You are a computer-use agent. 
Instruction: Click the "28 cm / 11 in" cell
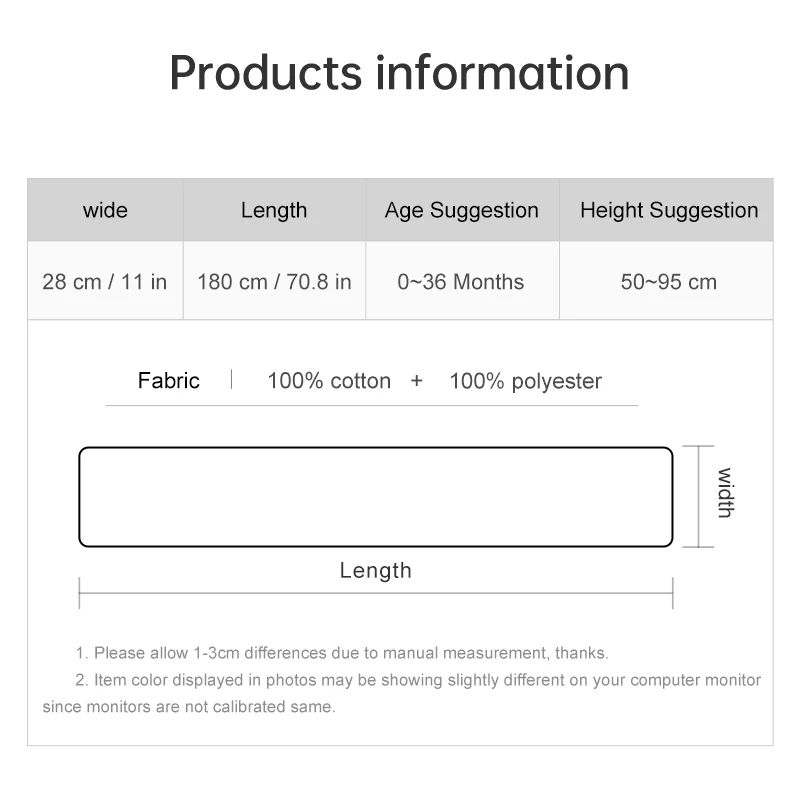coord(105,281)
